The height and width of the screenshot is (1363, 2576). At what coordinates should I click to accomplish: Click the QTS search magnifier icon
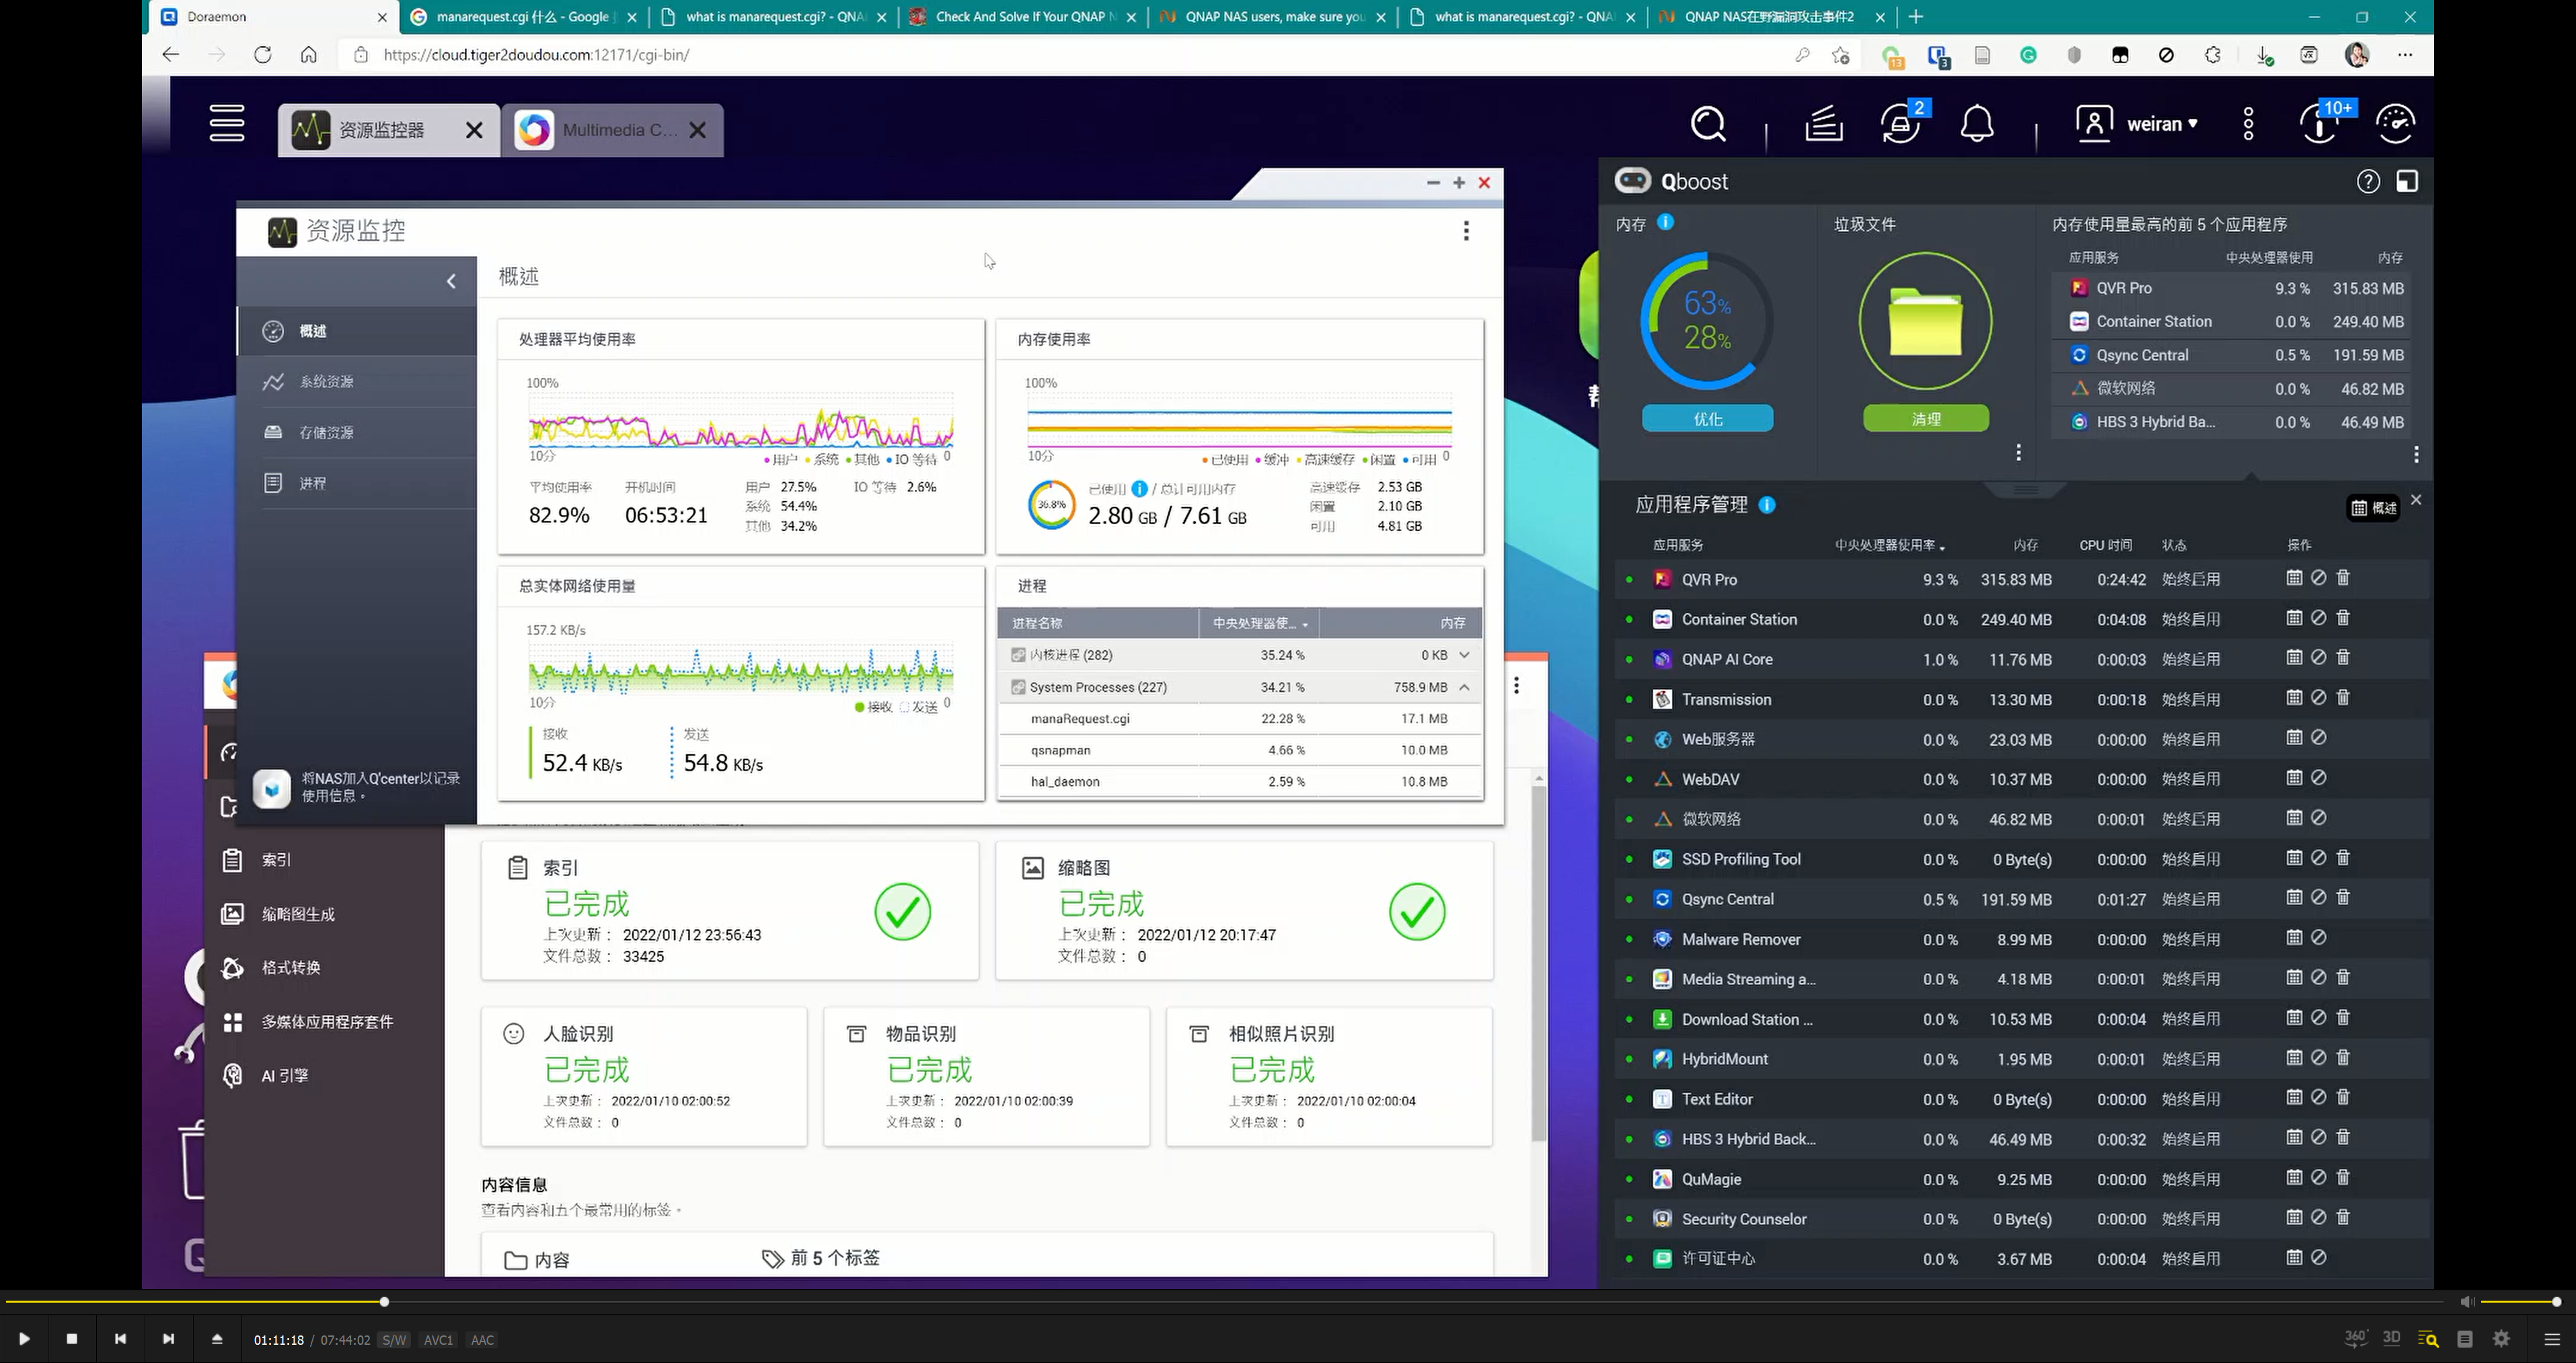[x=1707, y=124]
